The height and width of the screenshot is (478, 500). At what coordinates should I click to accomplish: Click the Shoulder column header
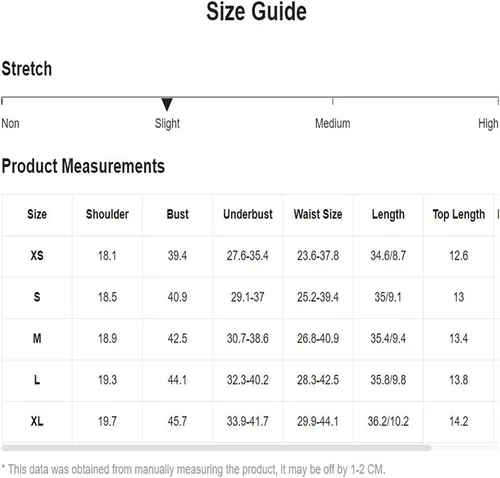[107, 214]
